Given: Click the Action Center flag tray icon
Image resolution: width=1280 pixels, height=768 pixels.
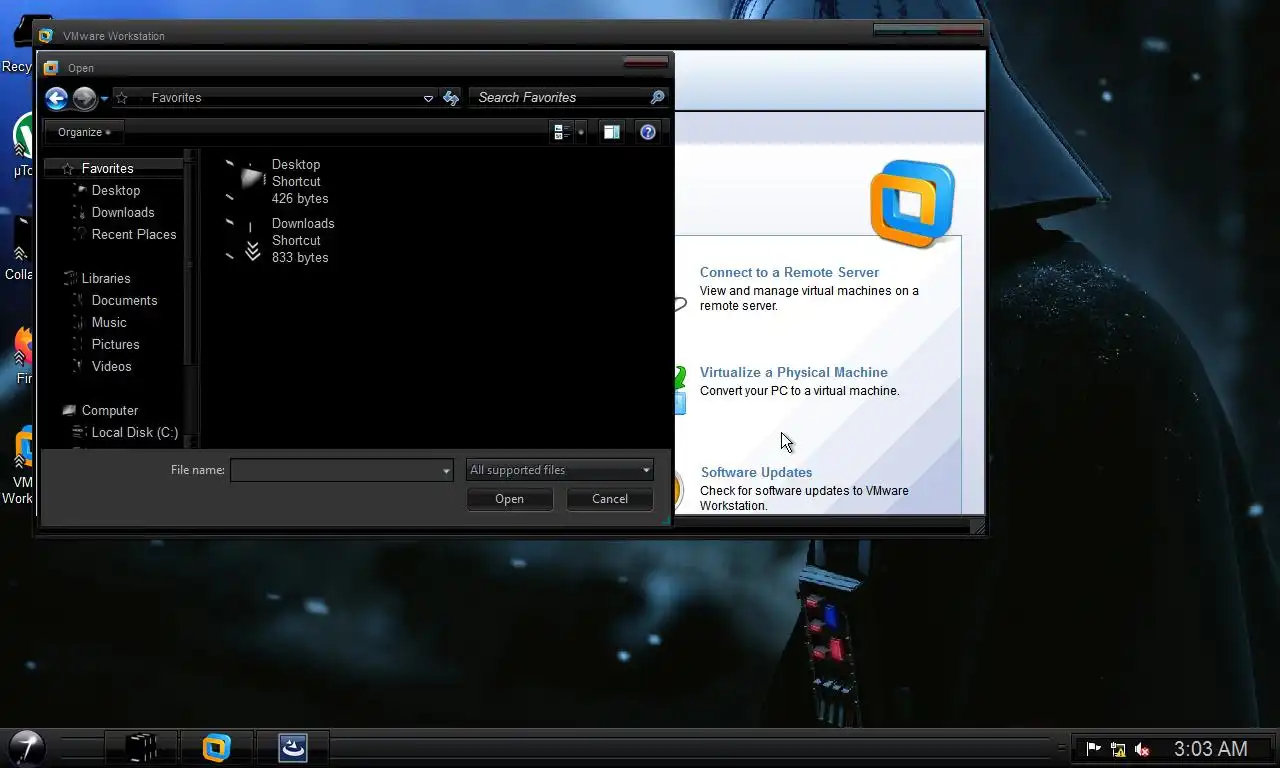Looking at the screenshot, I should coord(1093,749).
